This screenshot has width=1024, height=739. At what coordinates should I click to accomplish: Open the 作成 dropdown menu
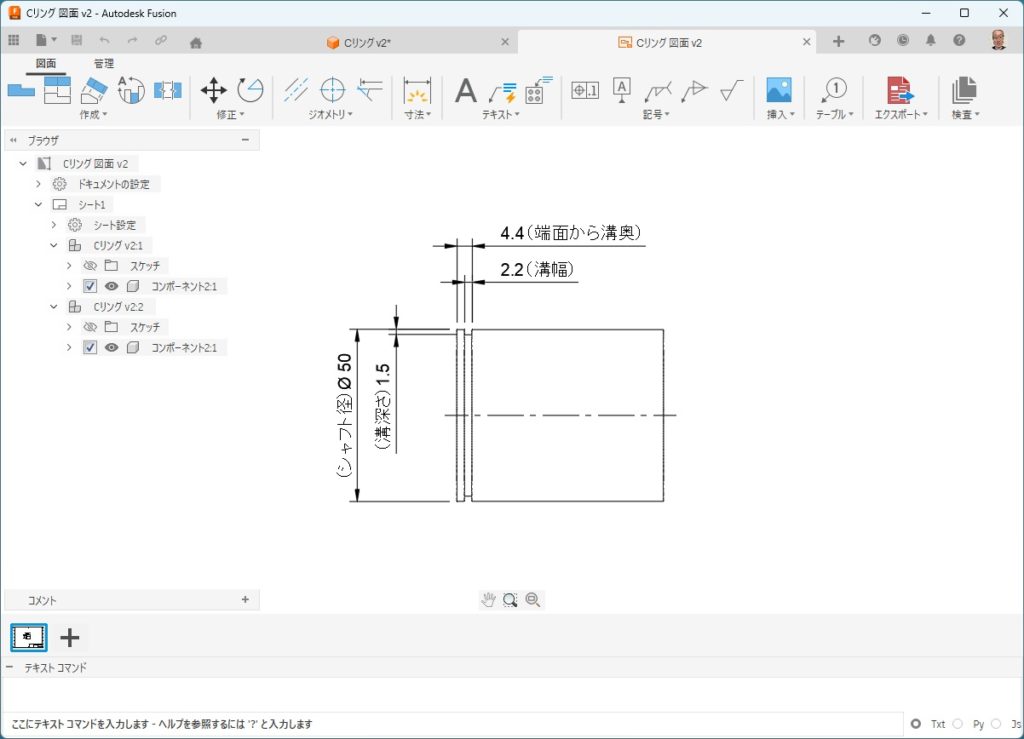click(x=93, y=115)
